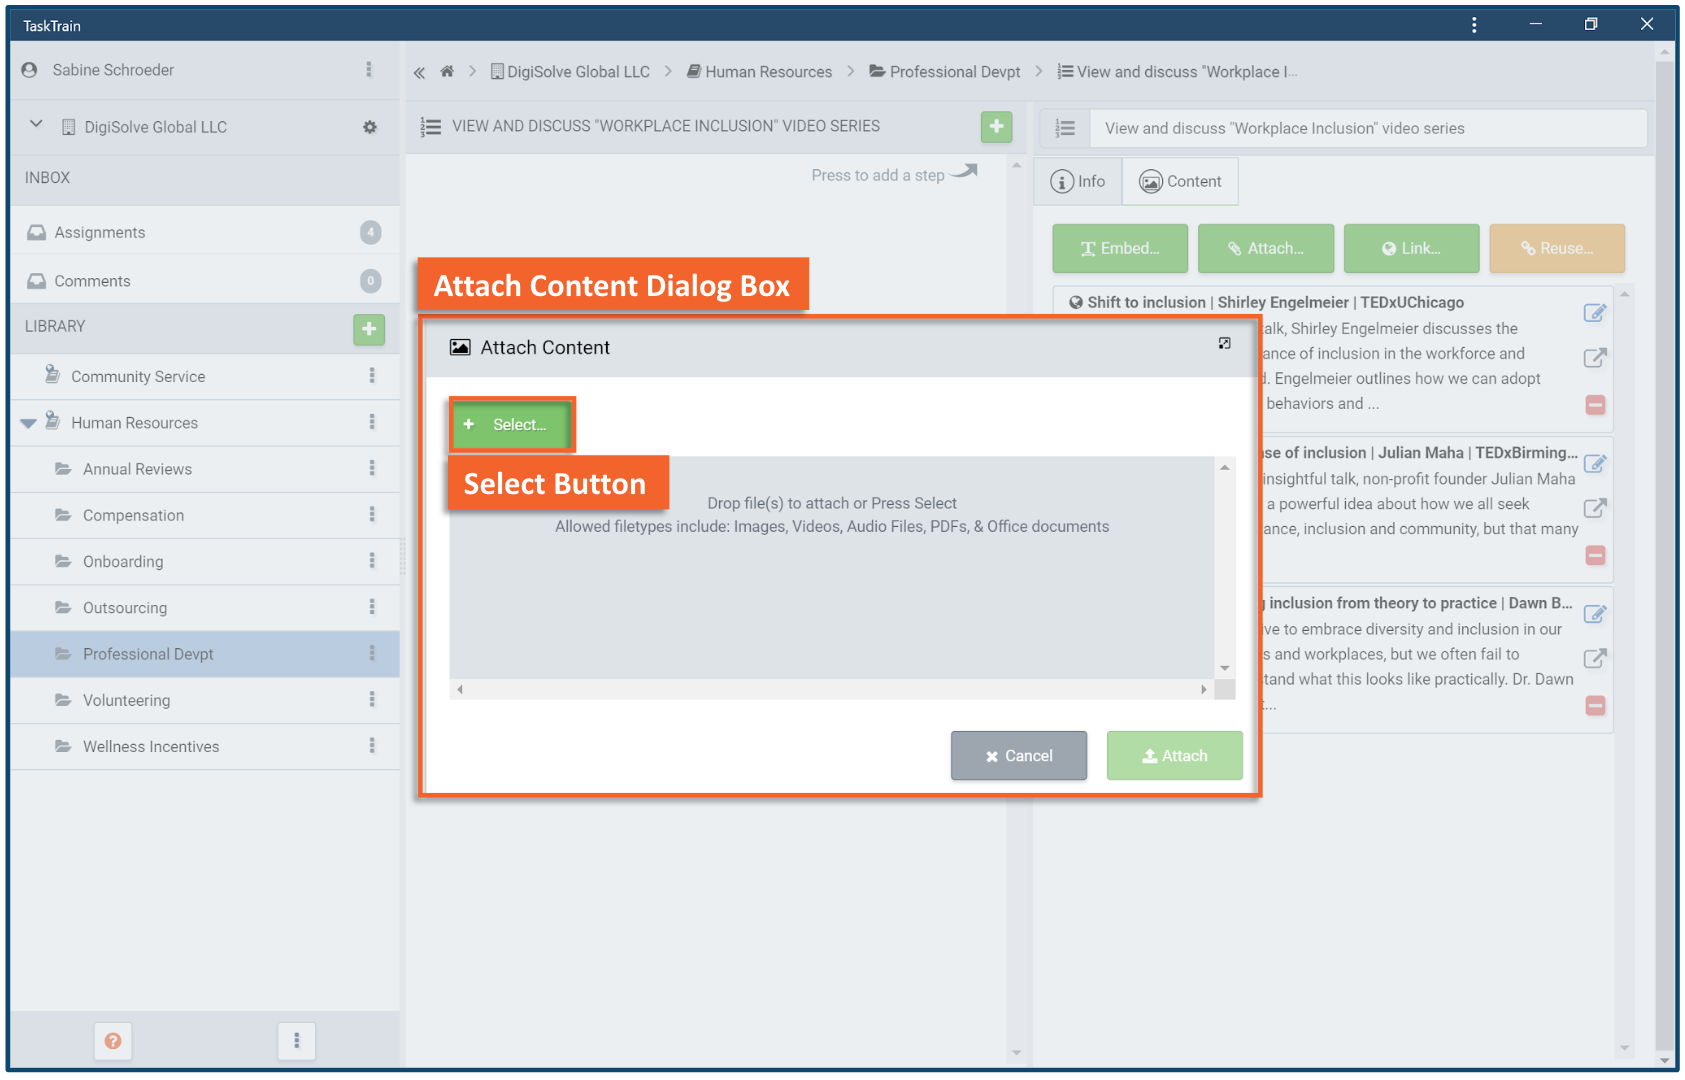Click the procedure title input field
Screen dimensions: 1685x1080
coord(1366,128)
